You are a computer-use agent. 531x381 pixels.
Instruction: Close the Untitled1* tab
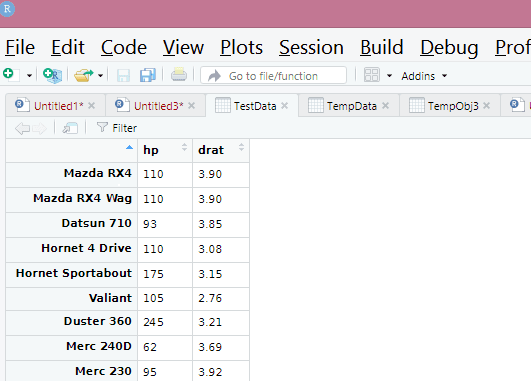pos(91,106)
